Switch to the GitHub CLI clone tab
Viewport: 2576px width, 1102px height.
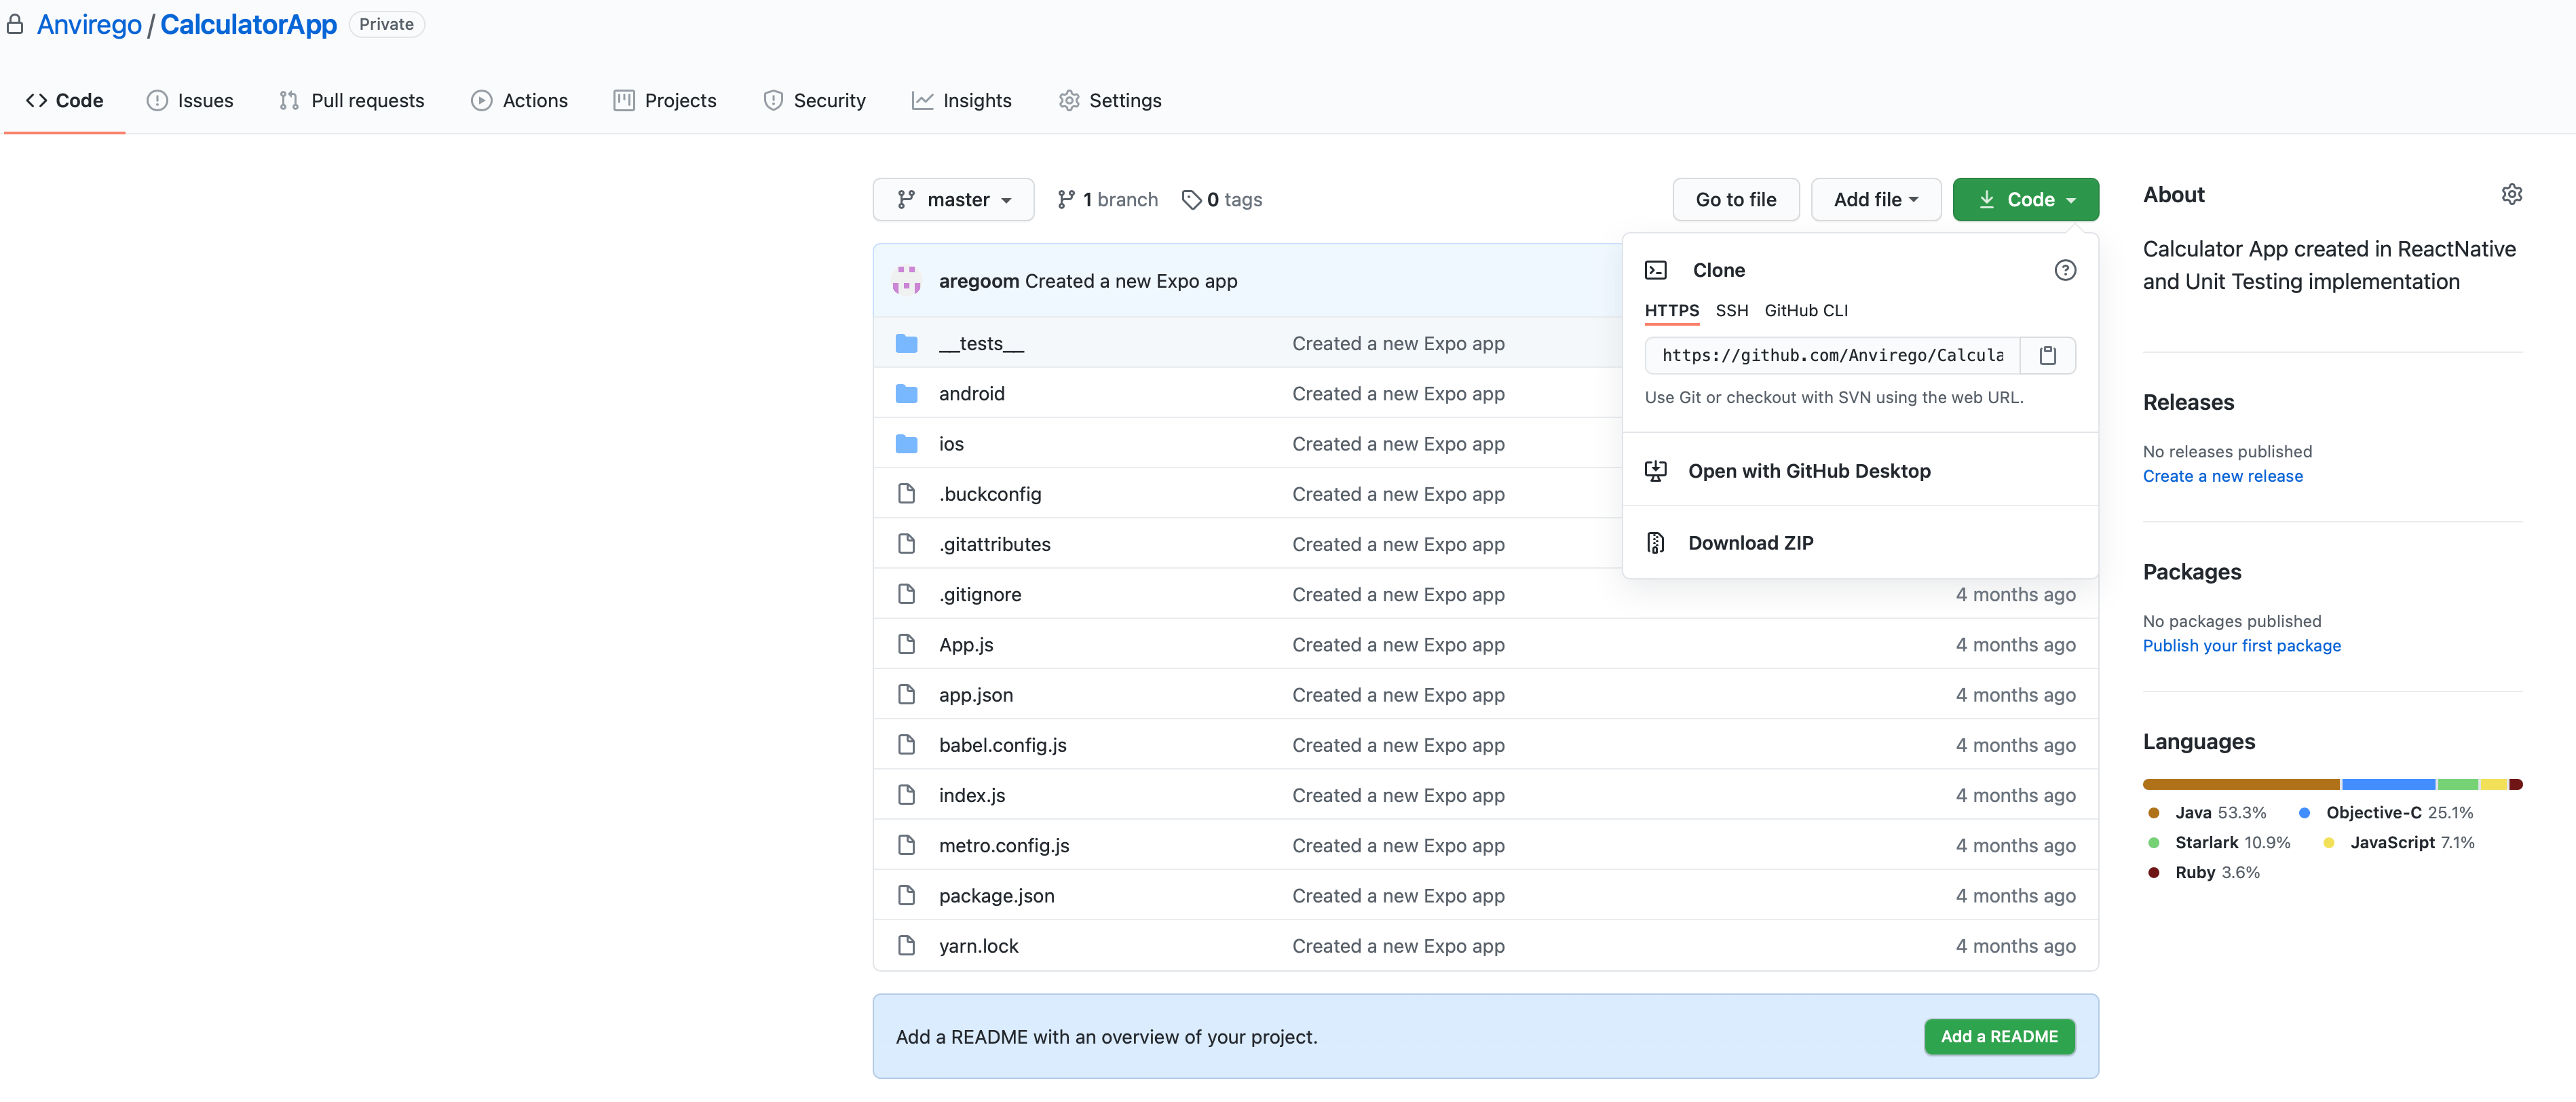pyautogui.click(x=1805, y=311)
